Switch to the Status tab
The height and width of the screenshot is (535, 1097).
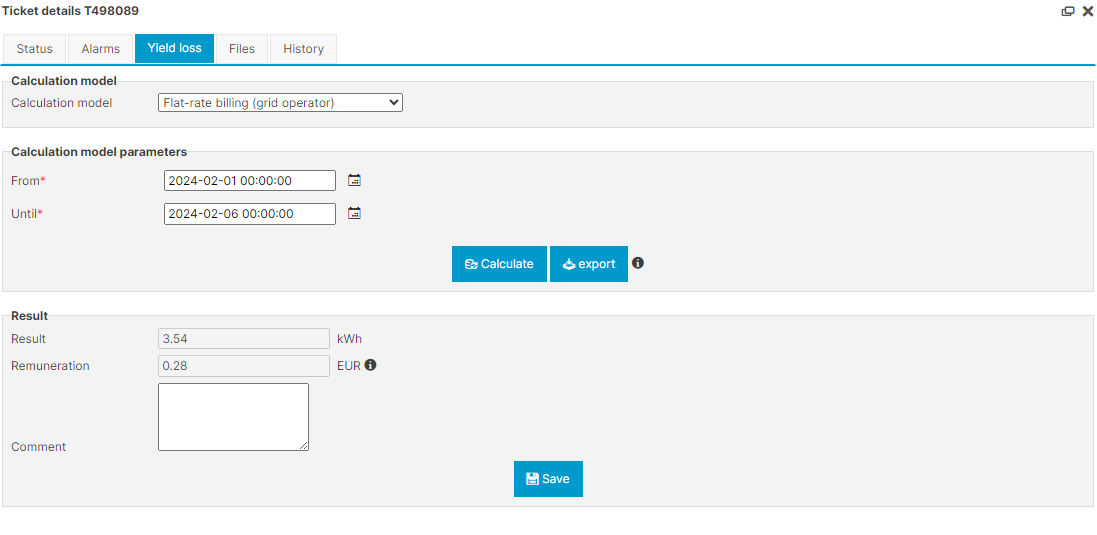[34, 49]
